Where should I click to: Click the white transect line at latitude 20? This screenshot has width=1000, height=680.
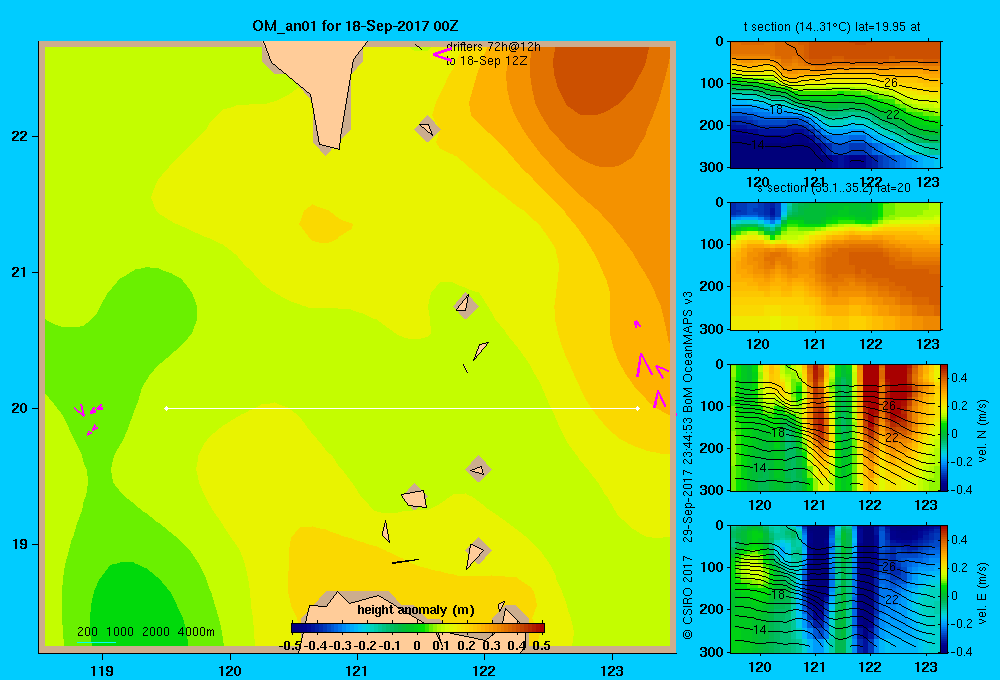click(402, 408)
